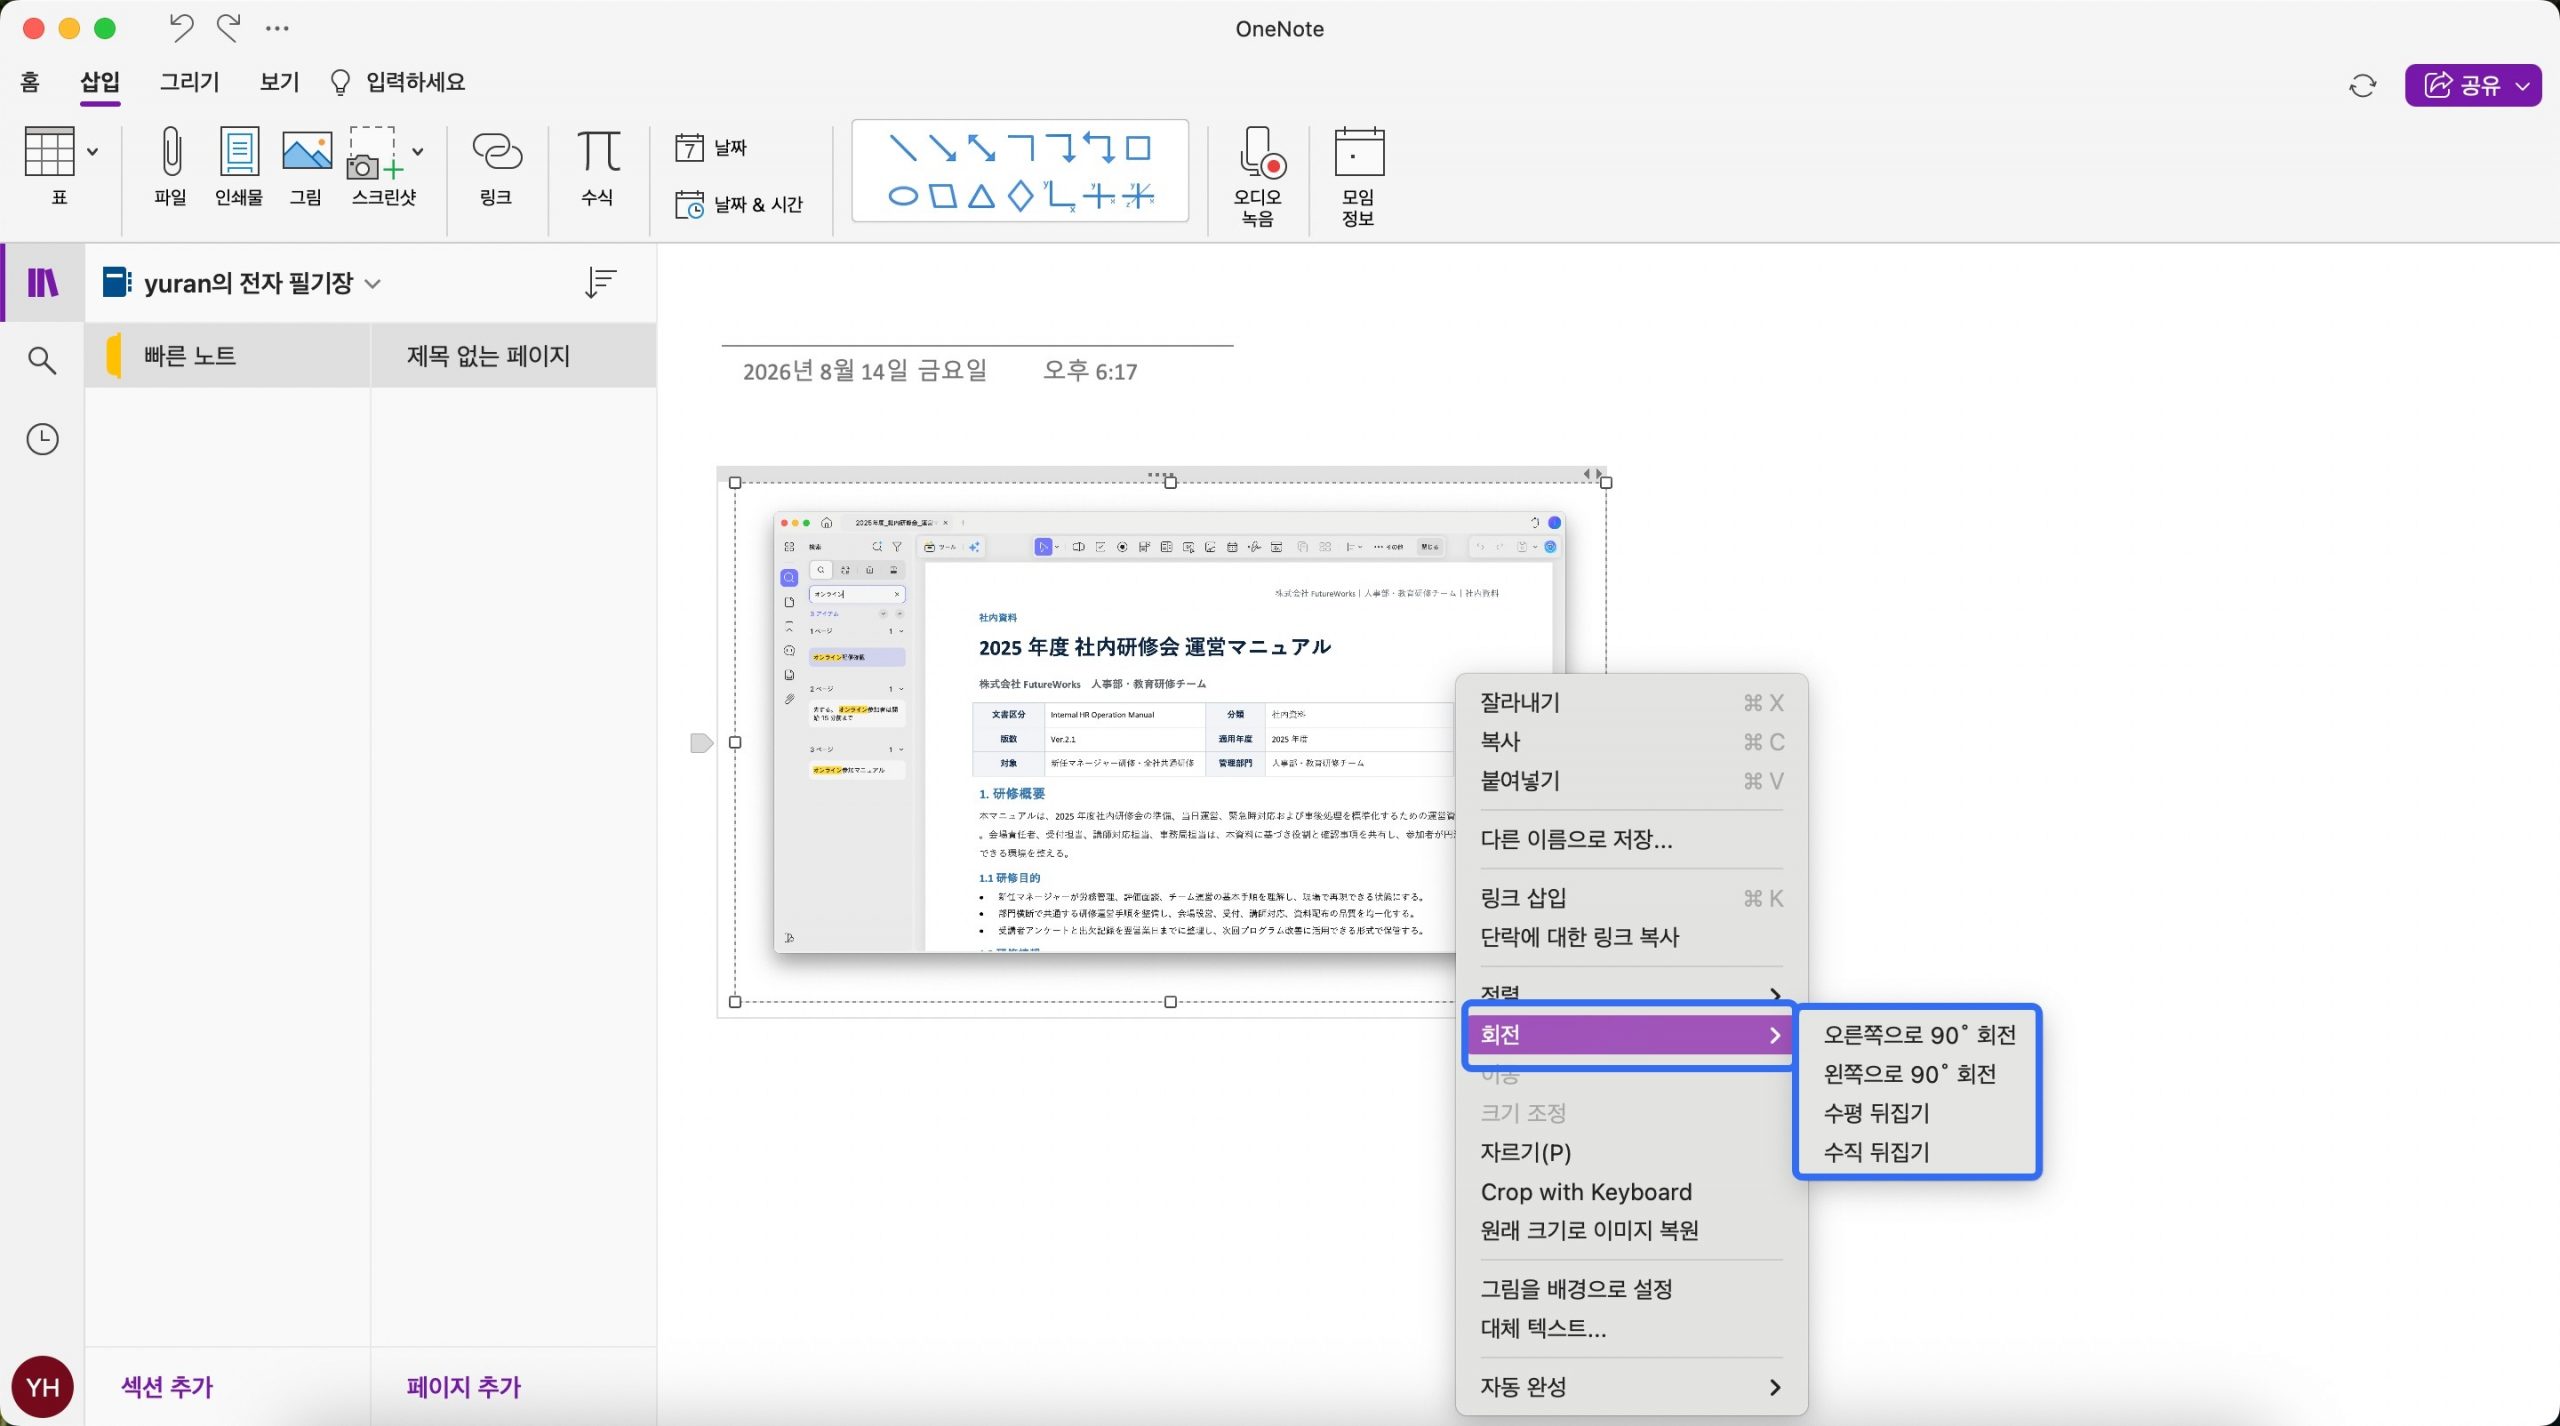Screen dimensions: 2560x1426
Task: Select the triangle shape
Action: tap(982, 196)
